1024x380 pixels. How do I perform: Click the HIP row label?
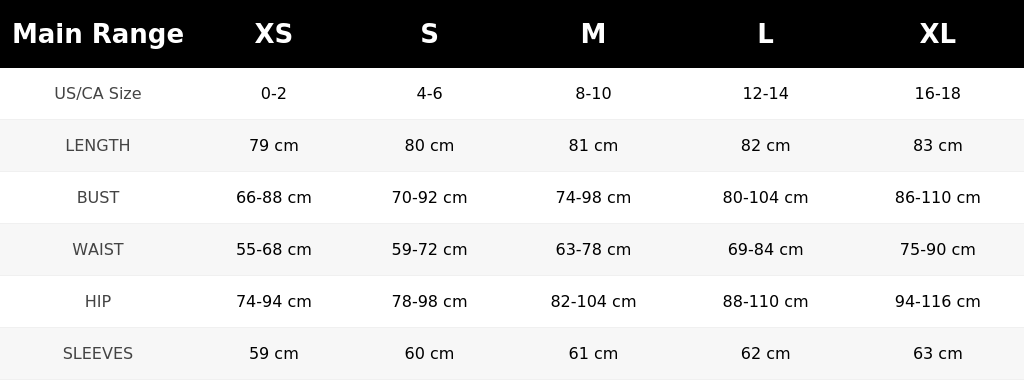coord(98,302)
